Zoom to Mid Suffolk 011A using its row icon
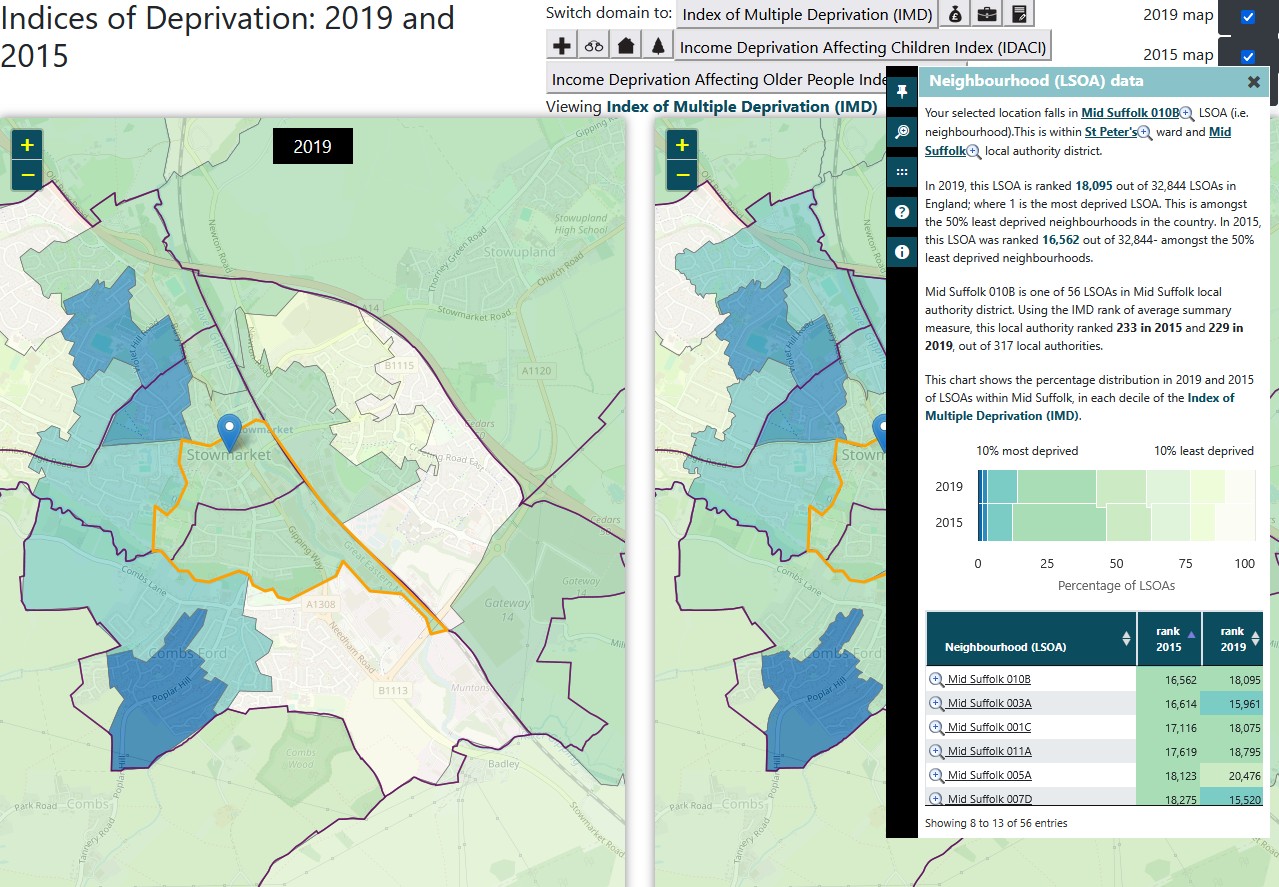Image resolution: width=1279 pixels, height=887 pixels. pos(937,752)
